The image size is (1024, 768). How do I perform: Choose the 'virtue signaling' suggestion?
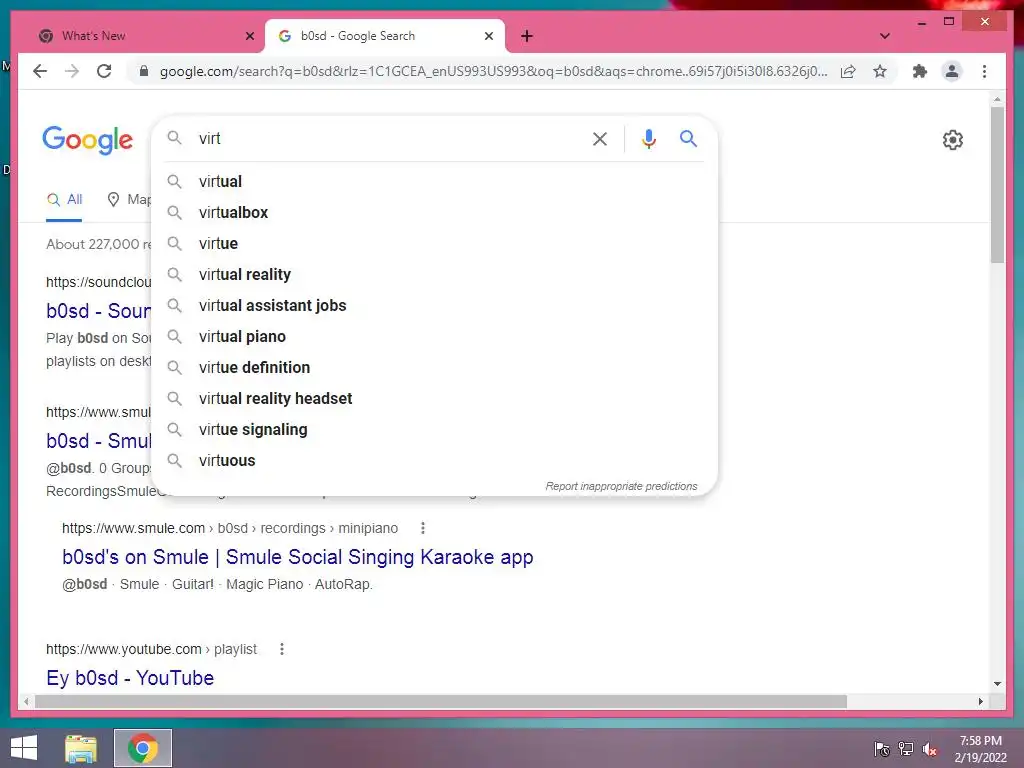(x=434, y=430)
